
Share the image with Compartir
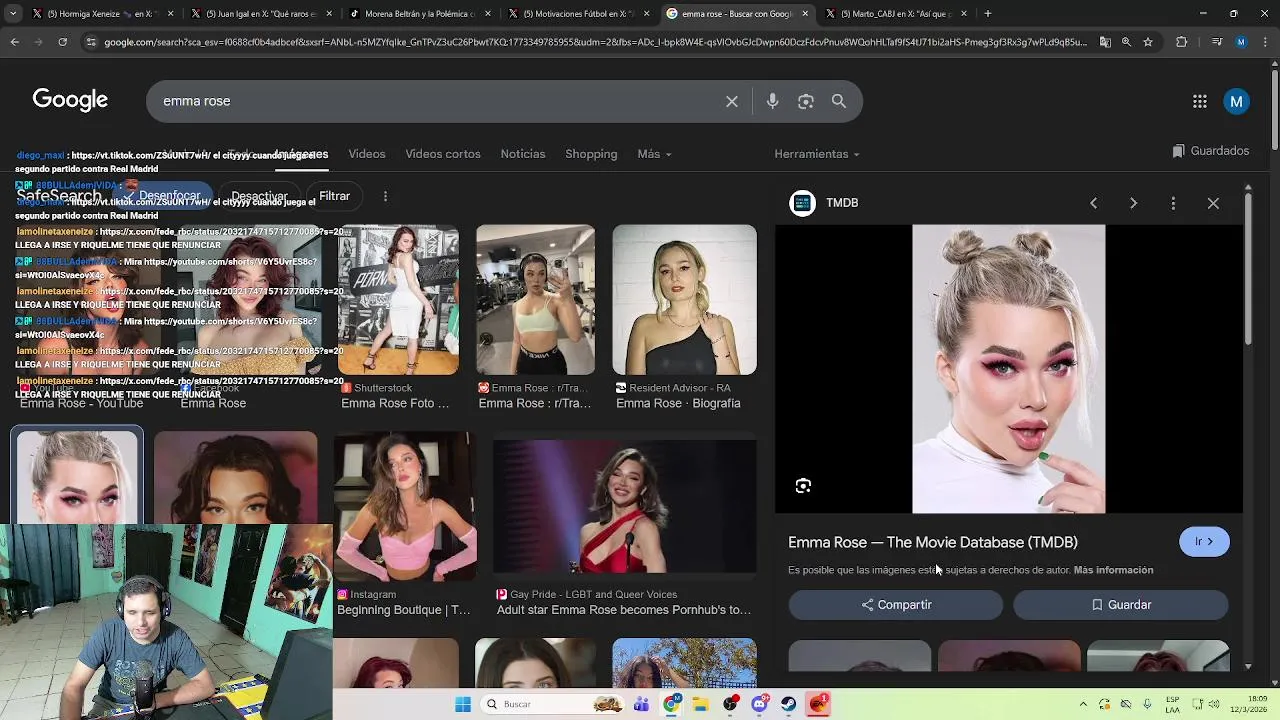(x=896, y=605)
